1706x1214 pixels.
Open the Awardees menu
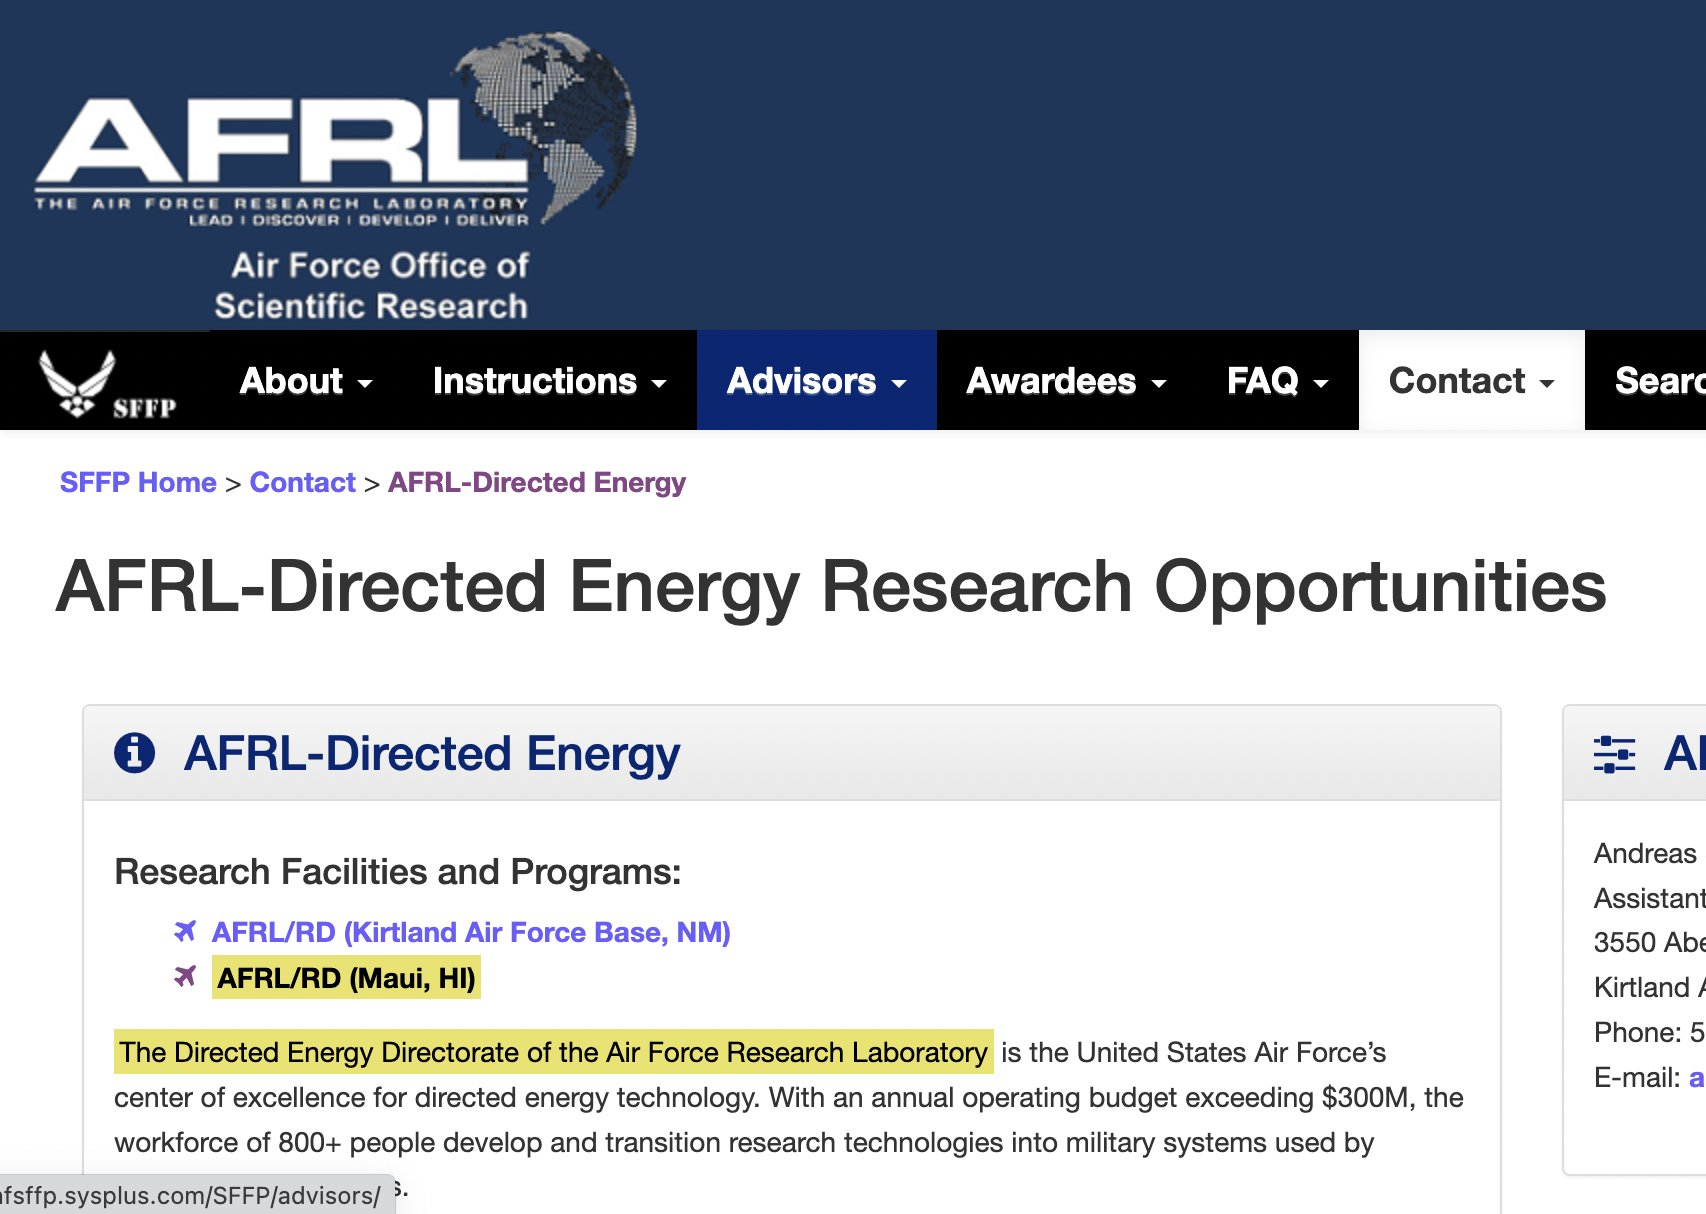pyautogui.click(x=1066, y=381)
